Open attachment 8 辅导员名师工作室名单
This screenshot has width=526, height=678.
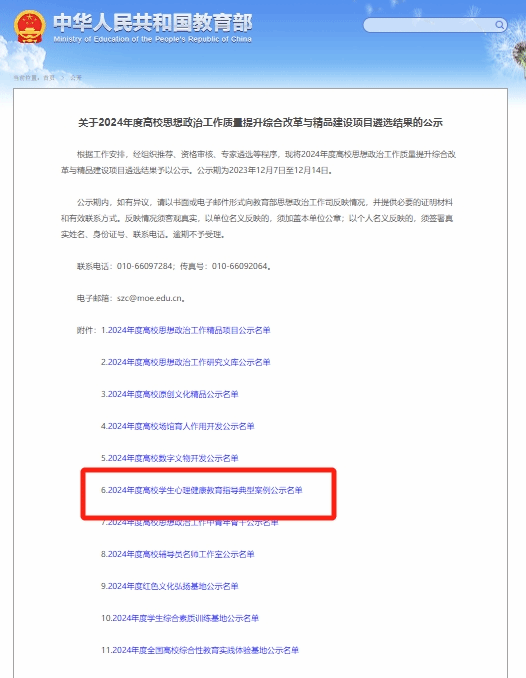coord(177,554)
